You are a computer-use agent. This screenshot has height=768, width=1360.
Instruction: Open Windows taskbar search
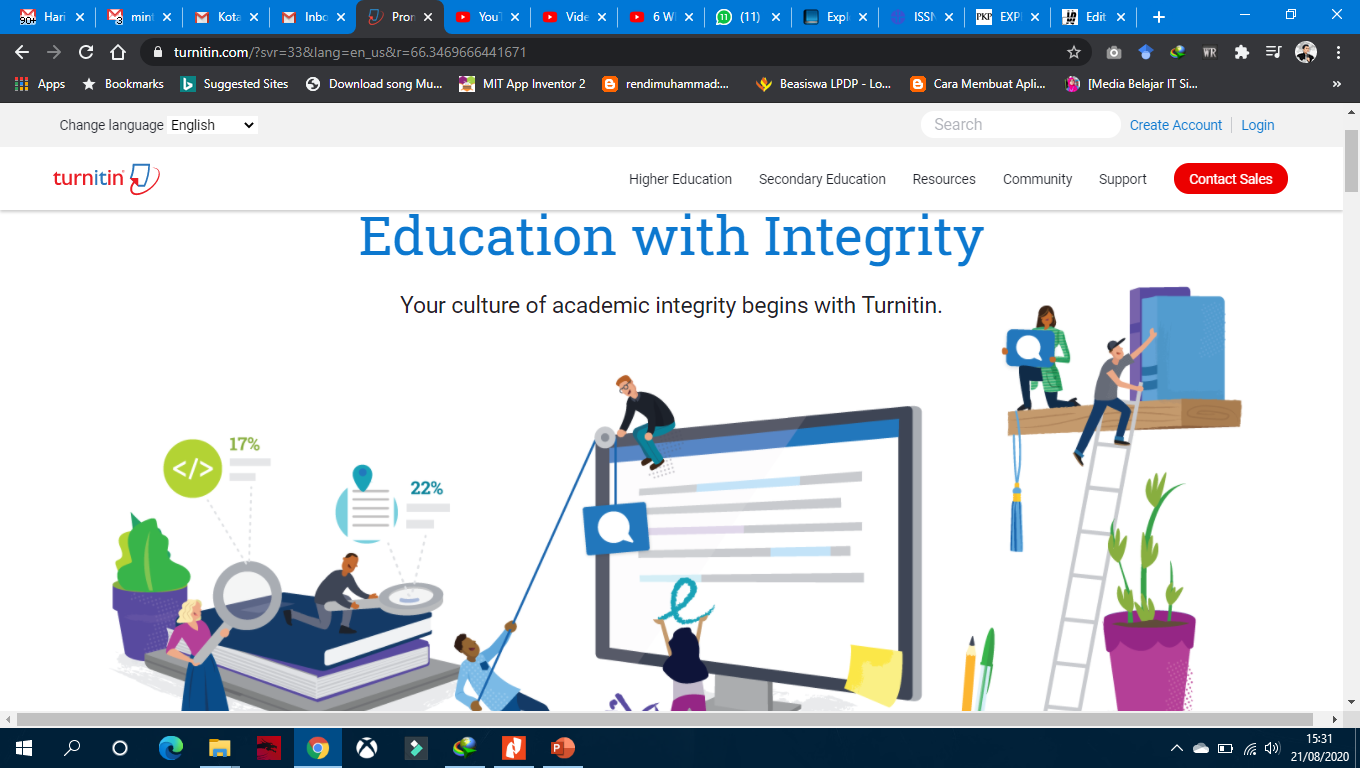(72, 747)
